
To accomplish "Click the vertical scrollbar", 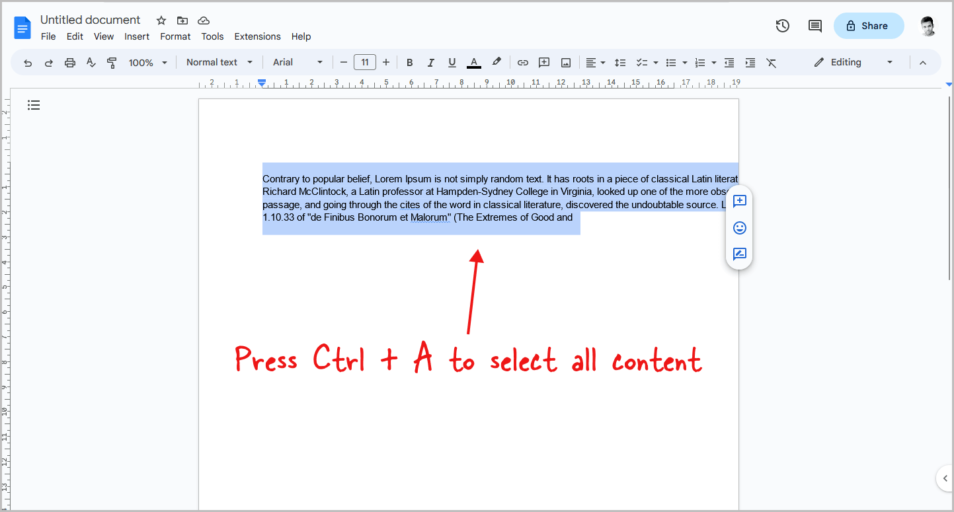I will coord(949,189).
